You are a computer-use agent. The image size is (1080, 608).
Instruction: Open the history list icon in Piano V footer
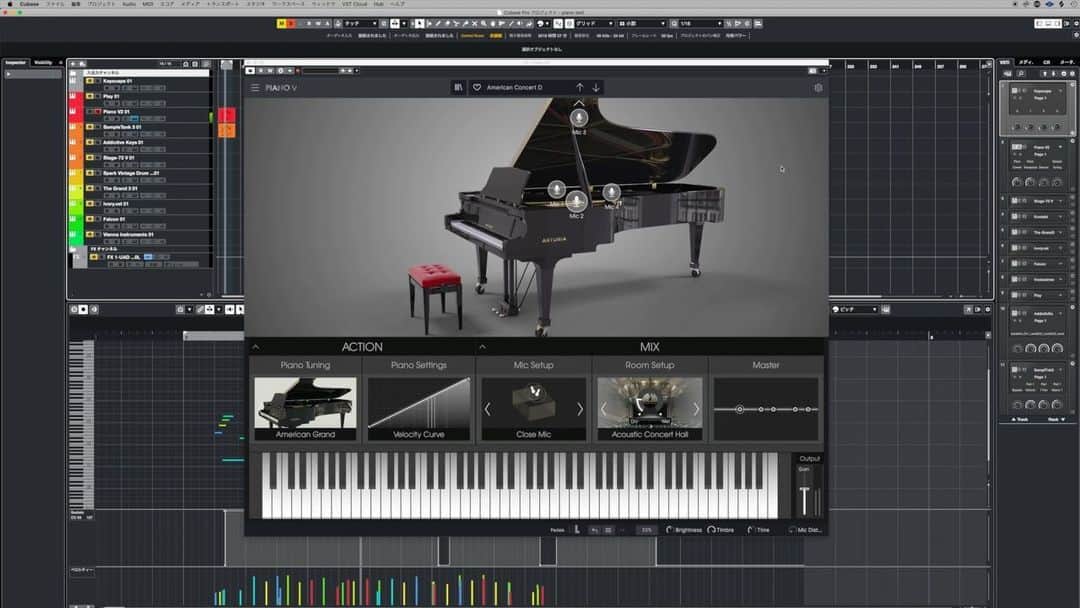pyautogui.click(x=608, y=530)
